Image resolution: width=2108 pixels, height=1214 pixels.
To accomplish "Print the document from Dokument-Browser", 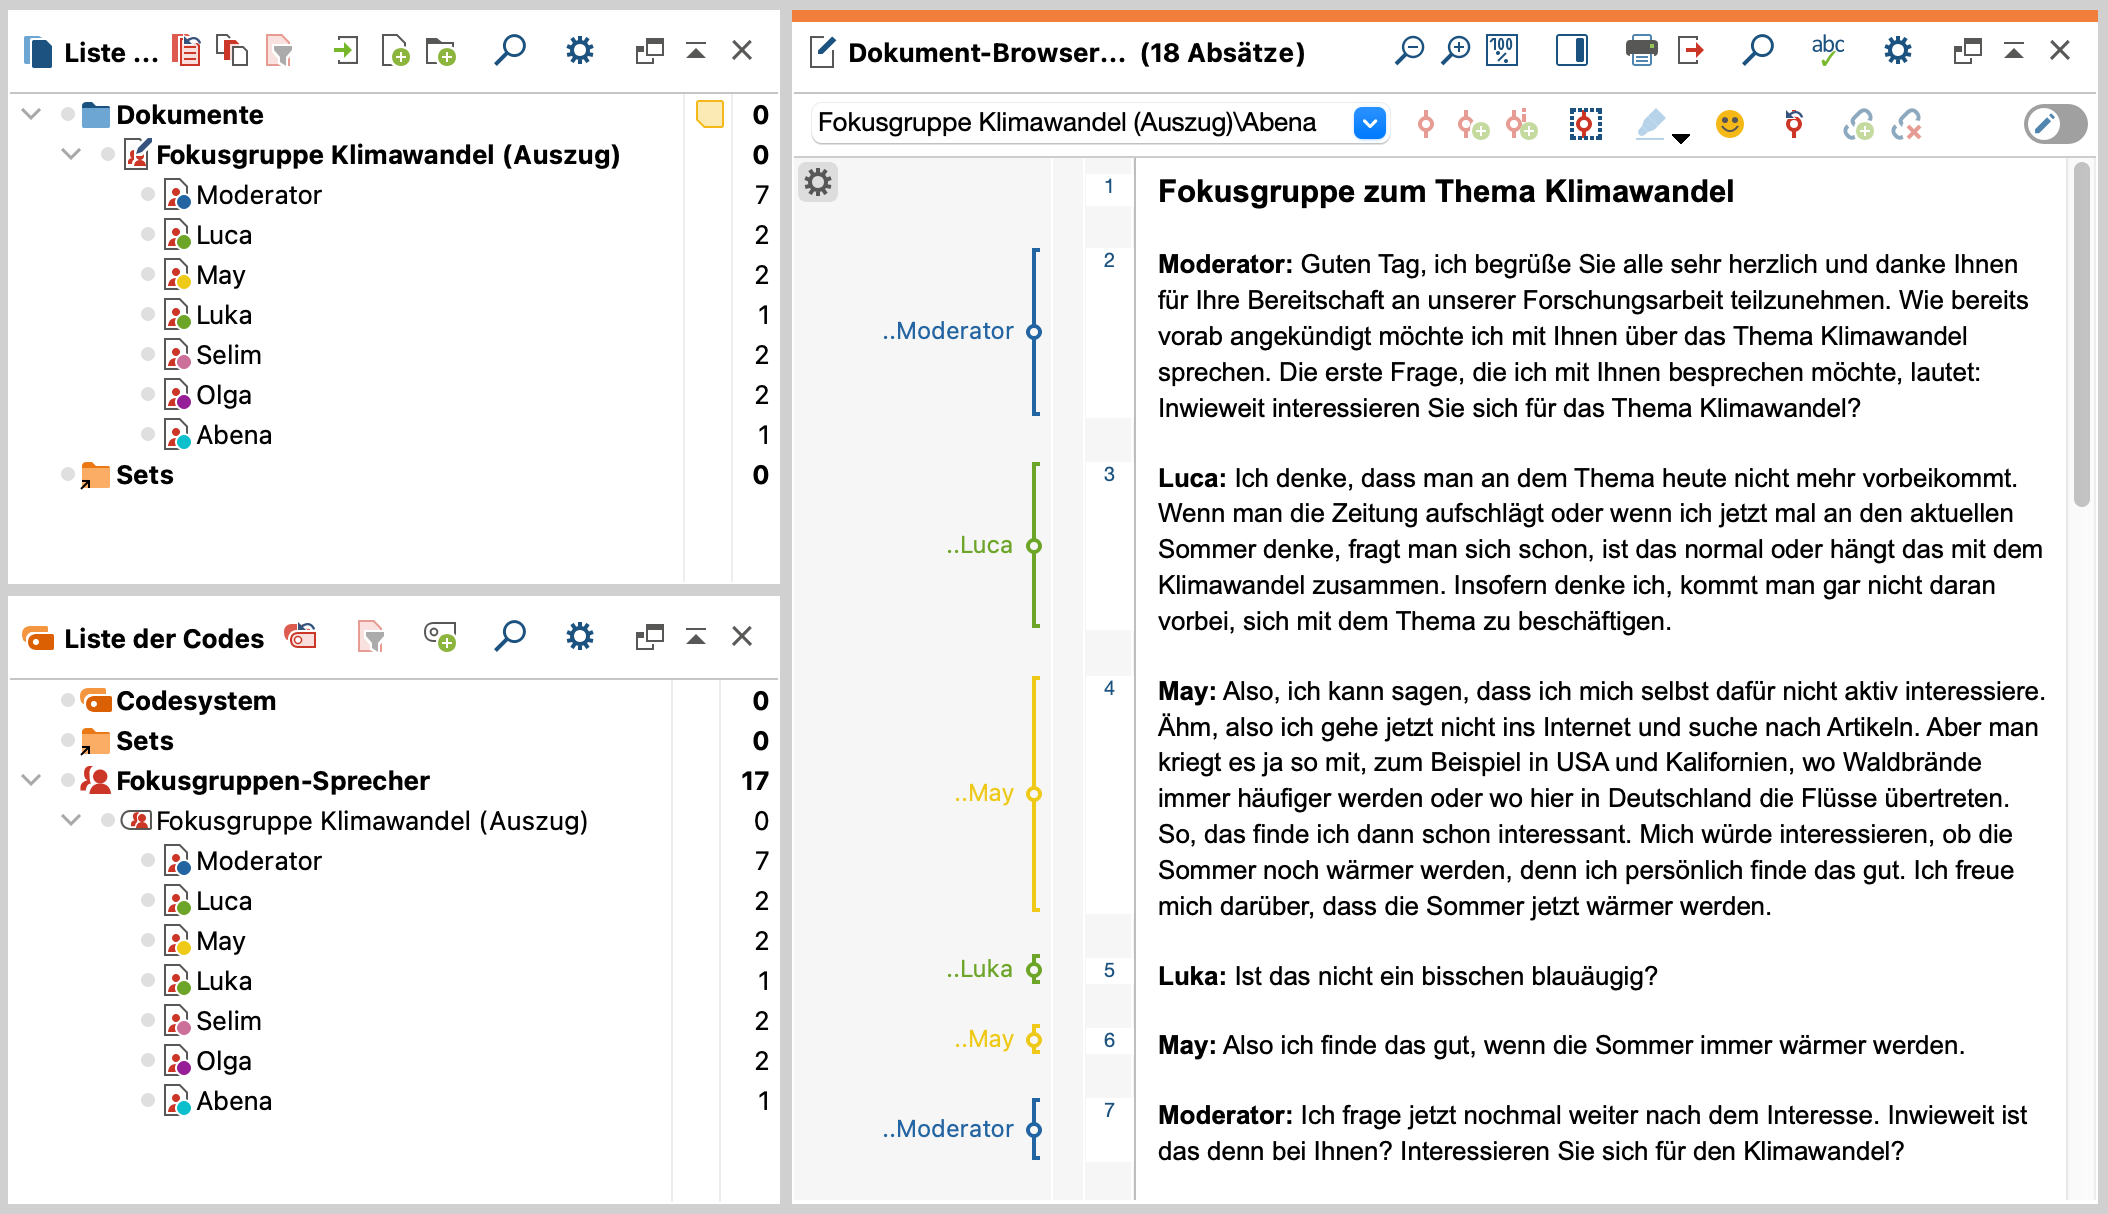I will [1641, 50].
